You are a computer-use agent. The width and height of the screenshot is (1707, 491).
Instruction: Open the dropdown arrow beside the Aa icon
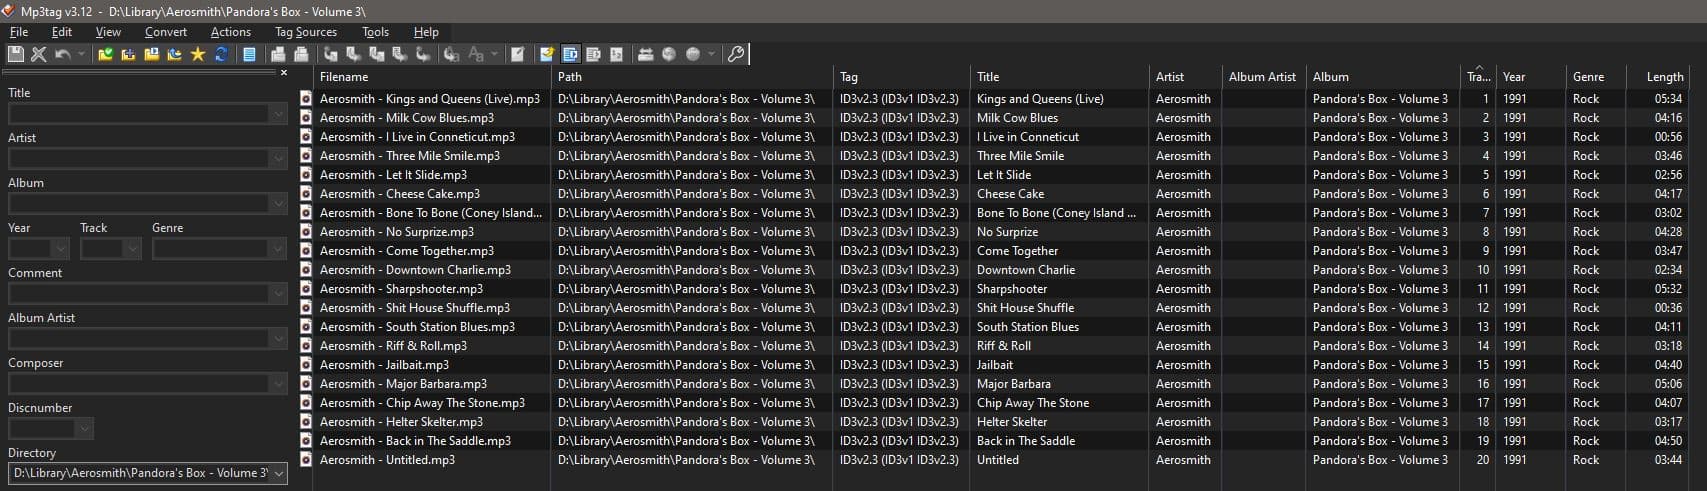tap(494, 54)
